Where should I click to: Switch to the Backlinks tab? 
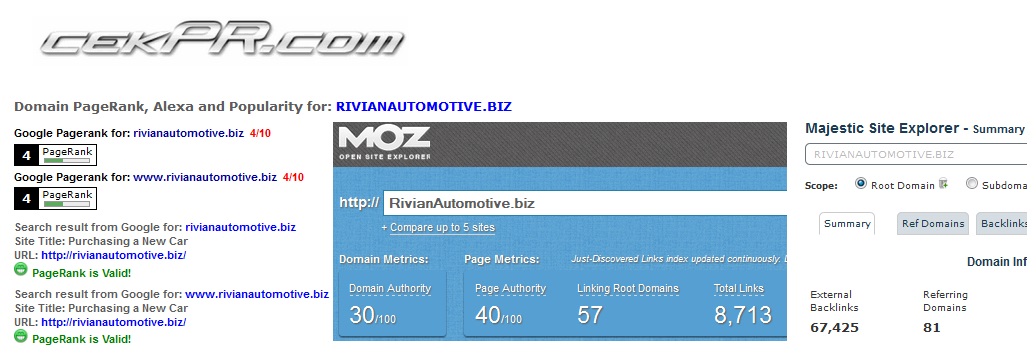[1001, 223]
